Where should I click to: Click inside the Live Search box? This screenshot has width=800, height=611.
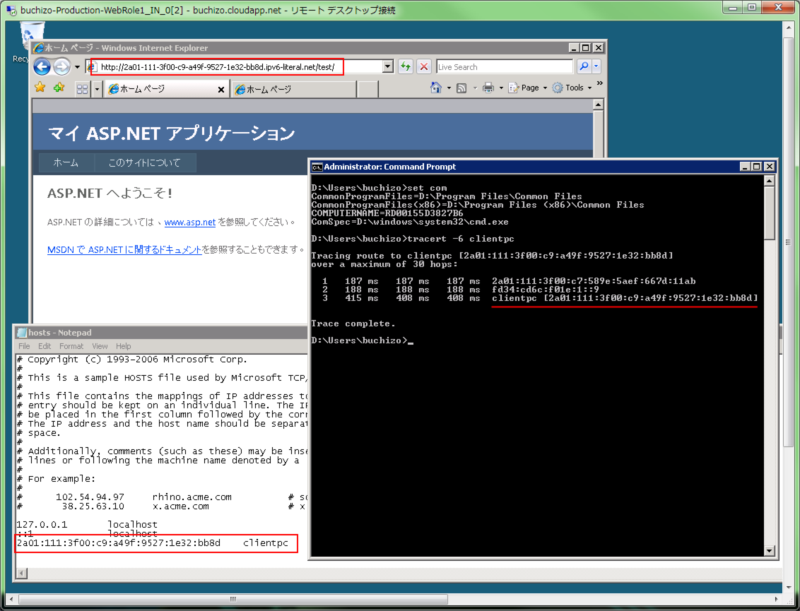click(x=504, y=67)
